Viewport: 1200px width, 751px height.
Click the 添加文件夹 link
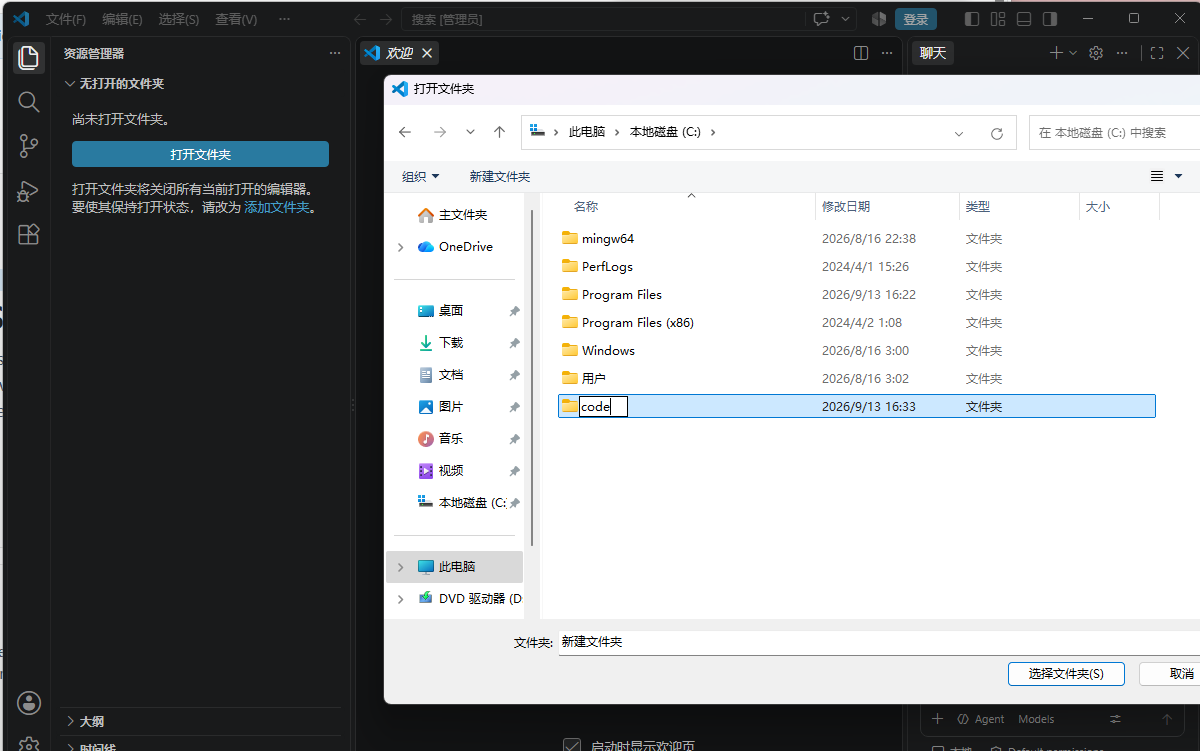(x=277, y=208)
